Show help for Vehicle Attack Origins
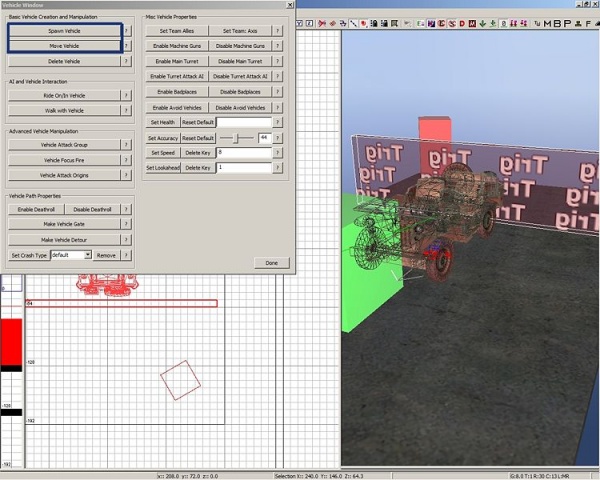The width and height of the screenshot is (600, 480). pos(127,175)
